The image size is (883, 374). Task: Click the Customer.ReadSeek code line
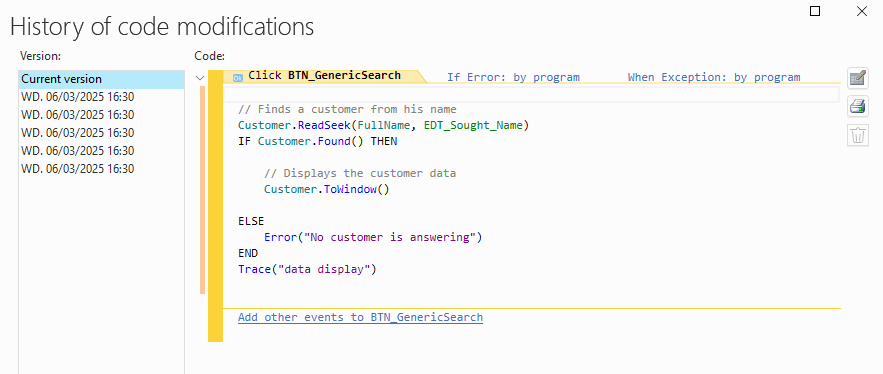point(383,126)
